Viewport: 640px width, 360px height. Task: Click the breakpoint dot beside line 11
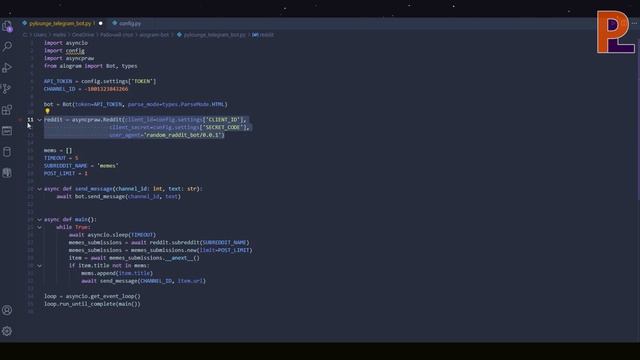(x=20, y=120)
